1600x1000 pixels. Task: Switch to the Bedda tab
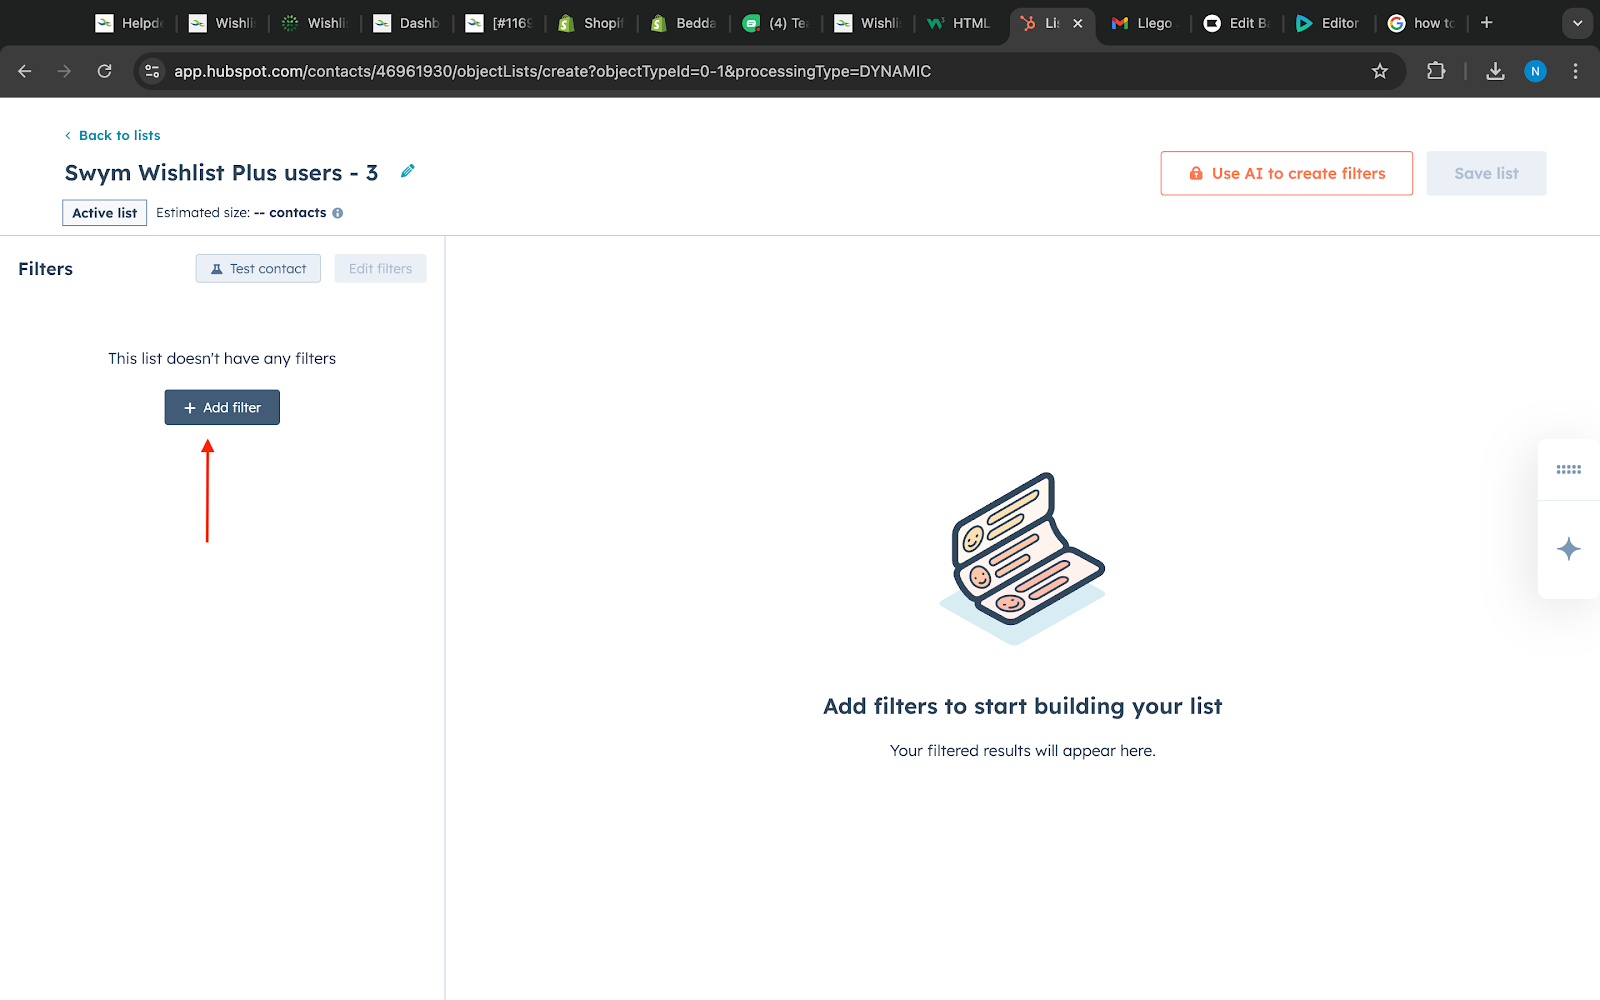point(684,23)
